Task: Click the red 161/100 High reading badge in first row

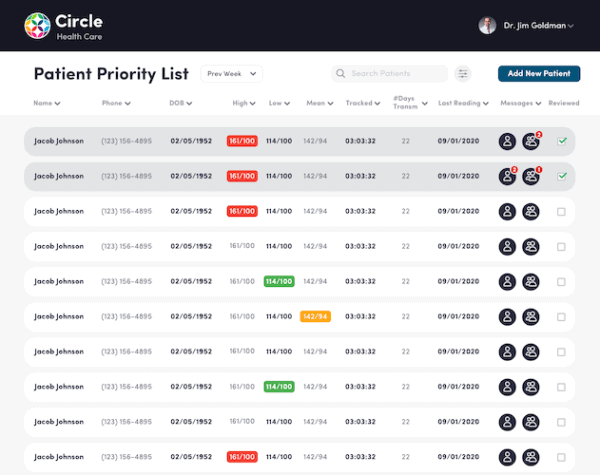Action: (242, 141)
